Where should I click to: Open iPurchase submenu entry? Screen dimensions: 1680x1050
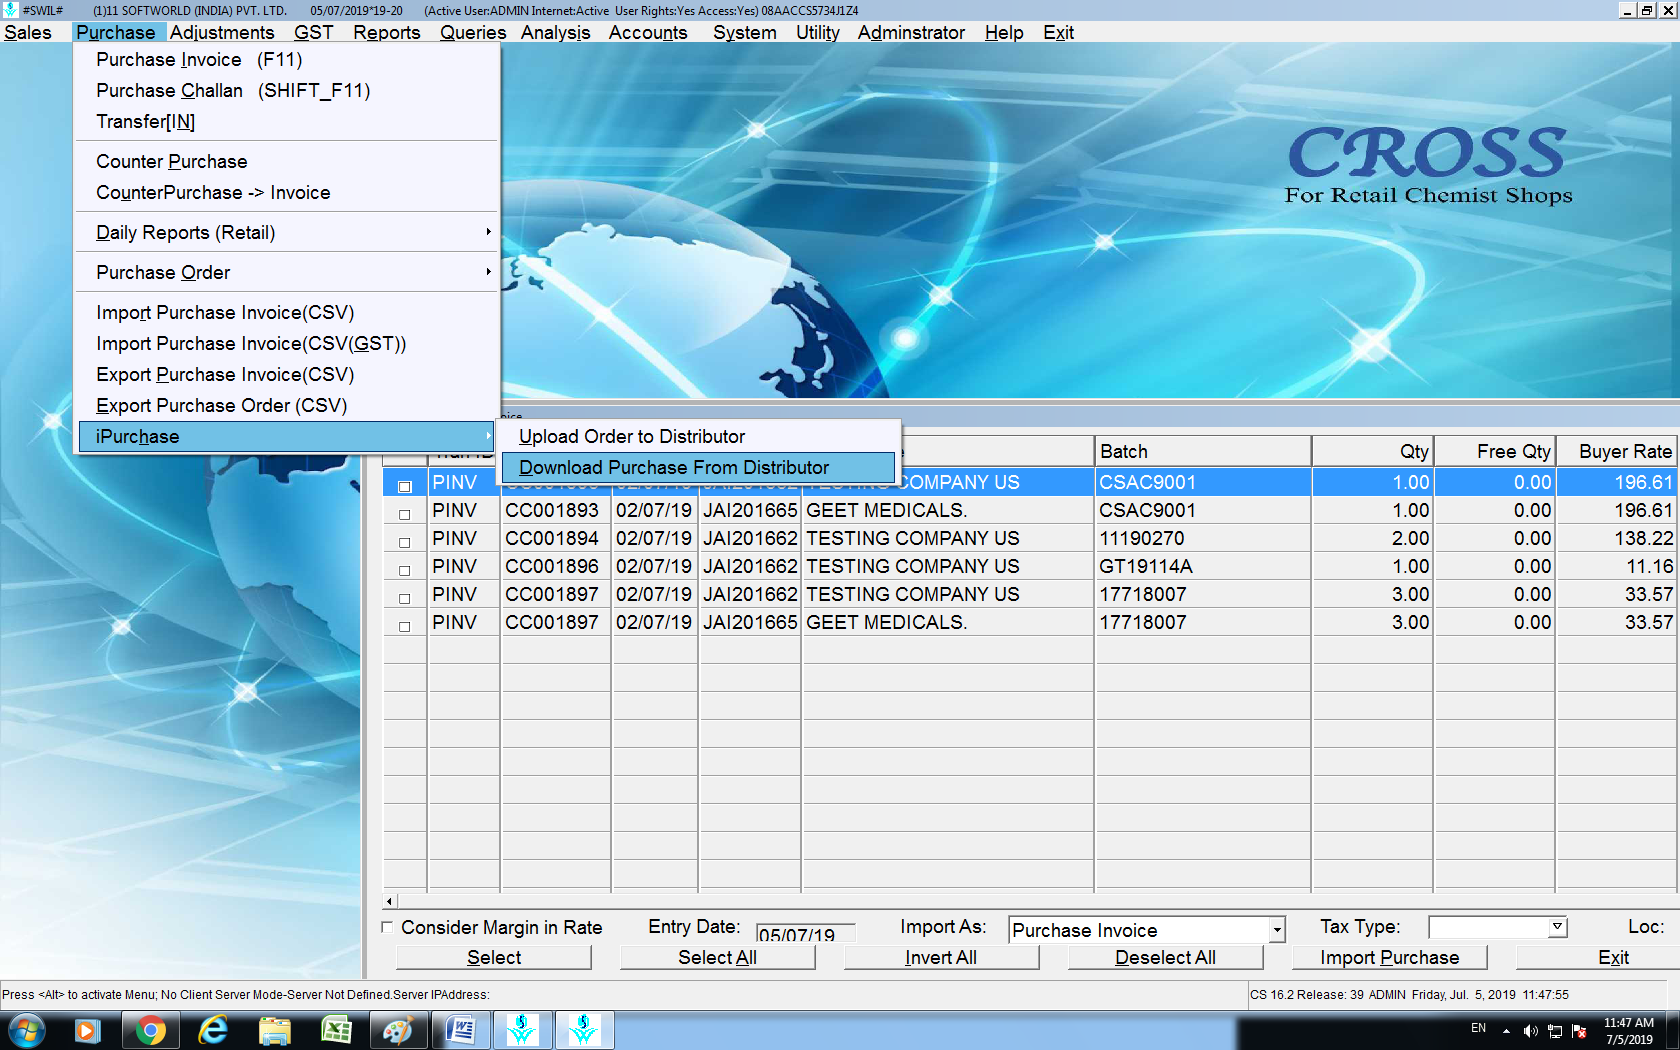pyautogui.click(x=287, y=437)
